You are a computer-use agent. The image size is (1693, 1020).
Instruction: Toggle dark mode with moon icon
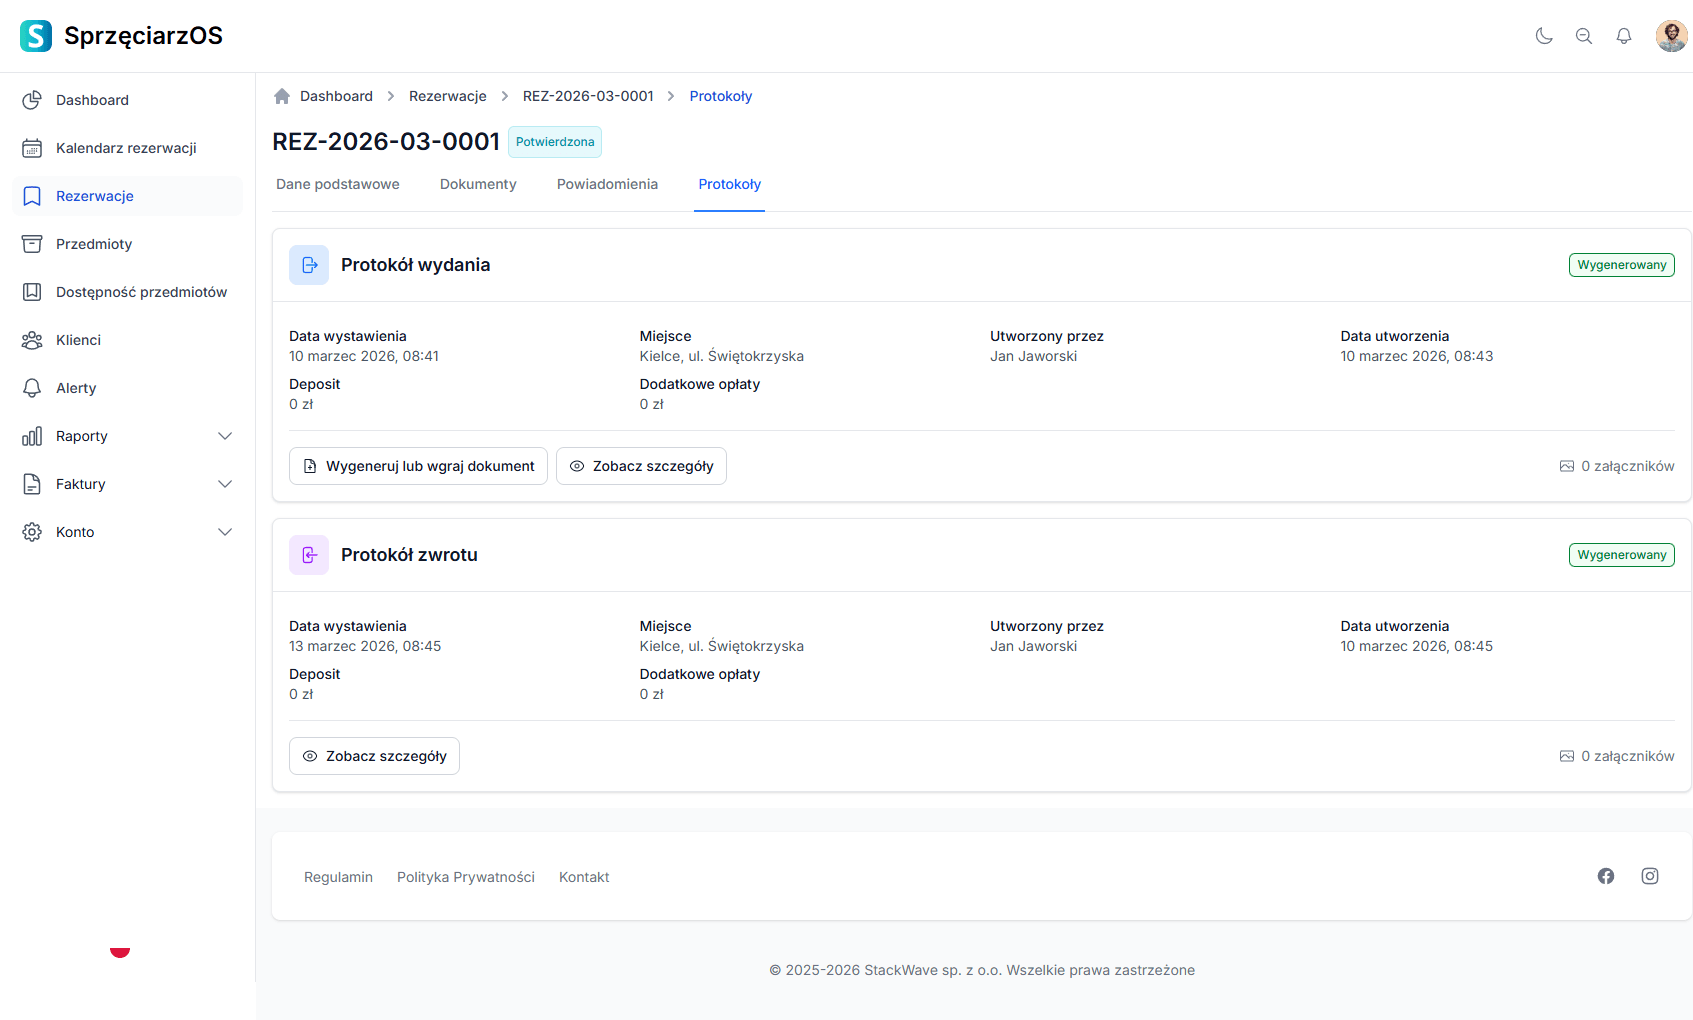(1544, 36)
